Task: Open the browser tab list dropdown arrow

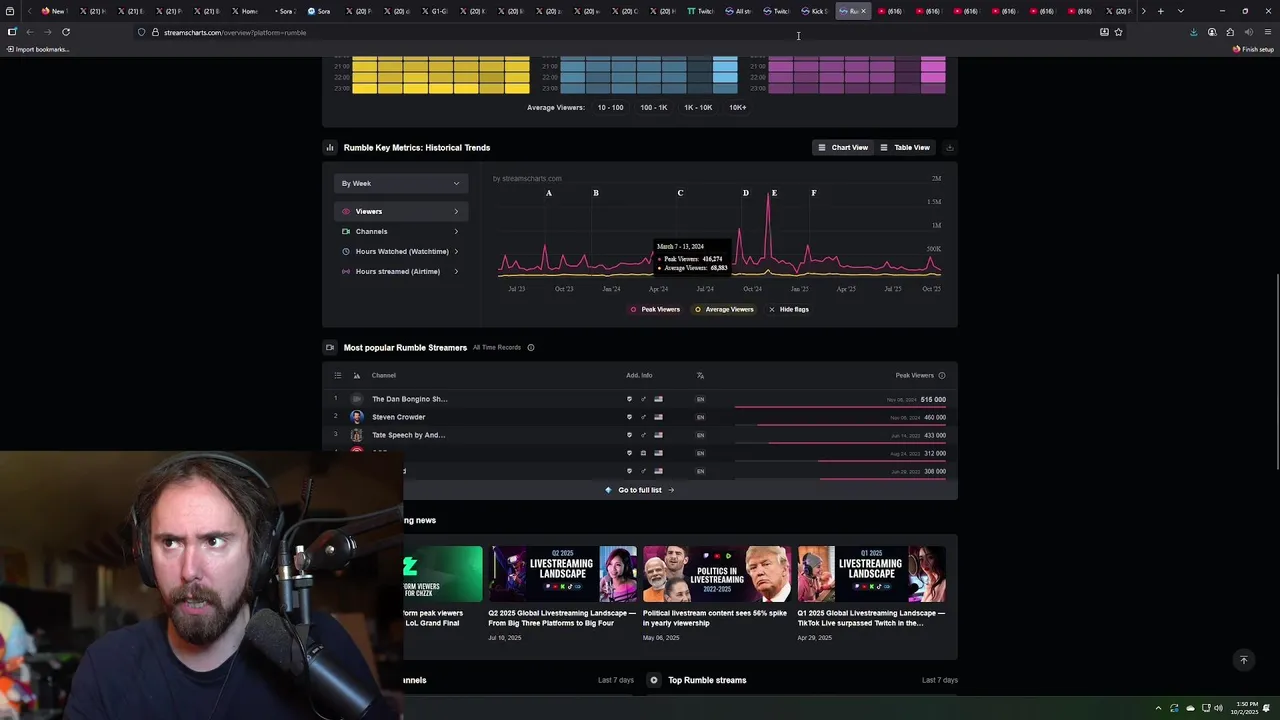Action: pyautogui.click(x=1181, y=11)
